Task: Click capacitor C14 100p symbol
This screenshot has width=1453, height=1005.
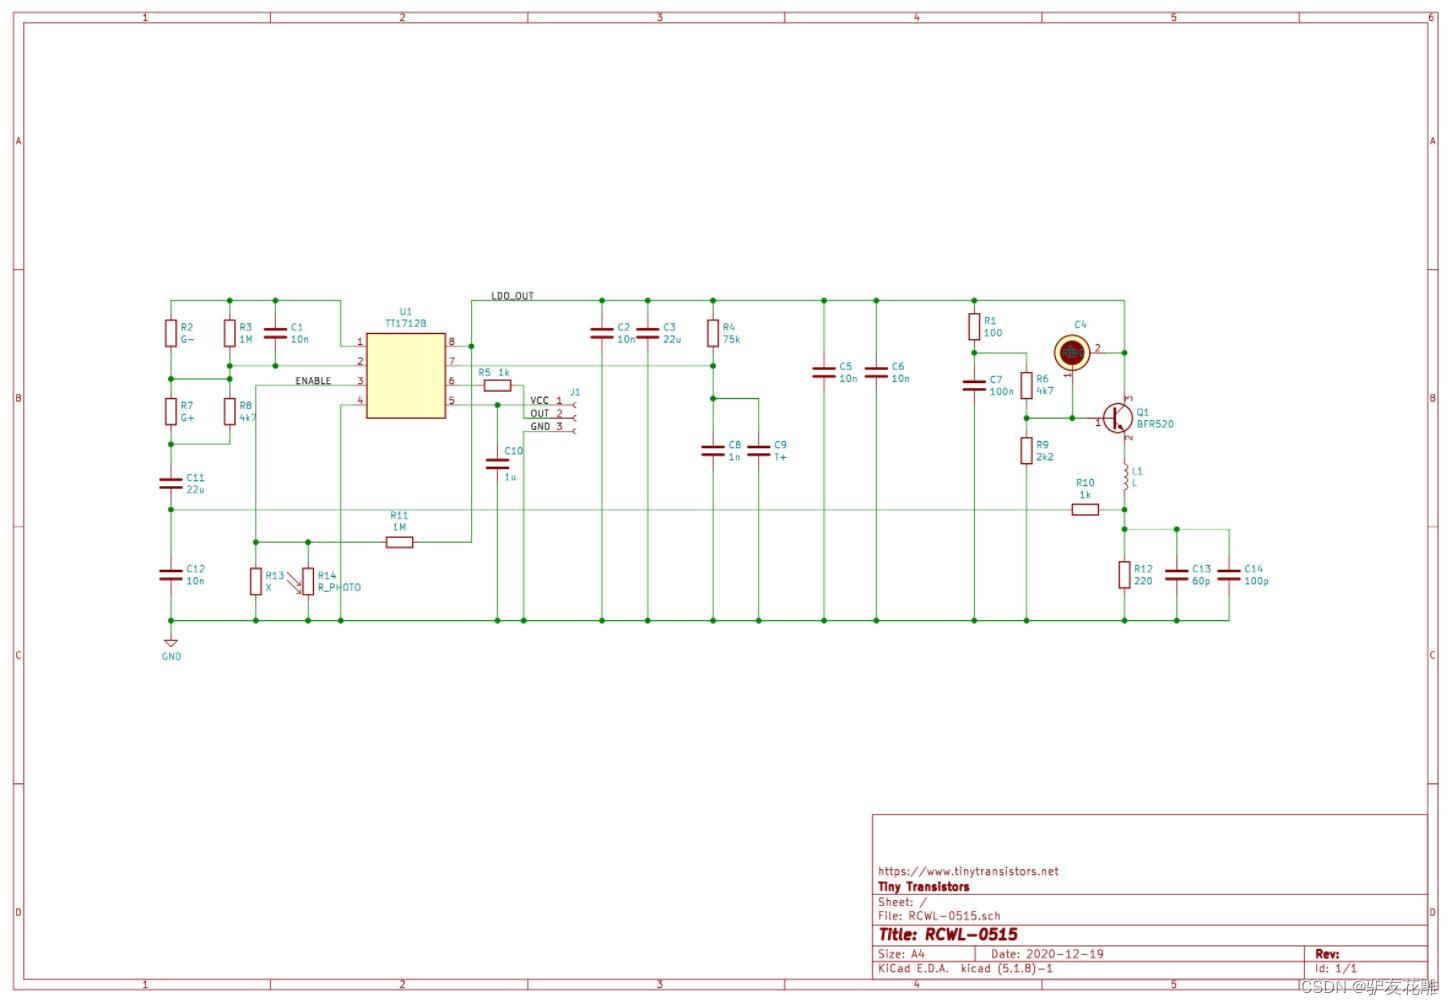Action: [x=1229, y=574]
